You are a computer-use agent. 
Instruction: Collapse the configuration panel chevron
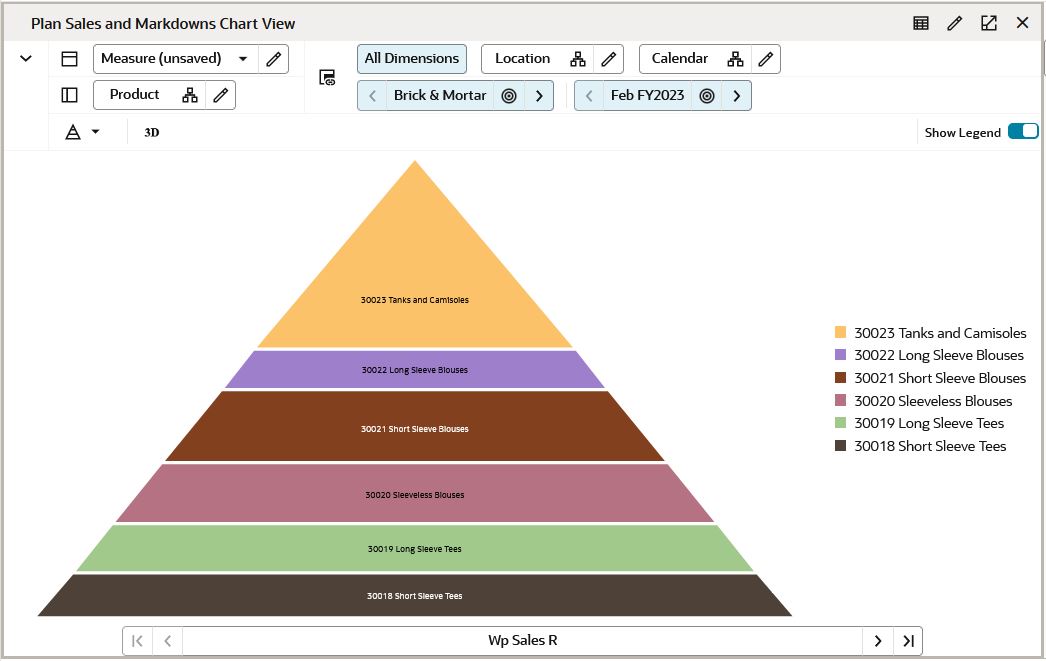[x=25, y=58]
